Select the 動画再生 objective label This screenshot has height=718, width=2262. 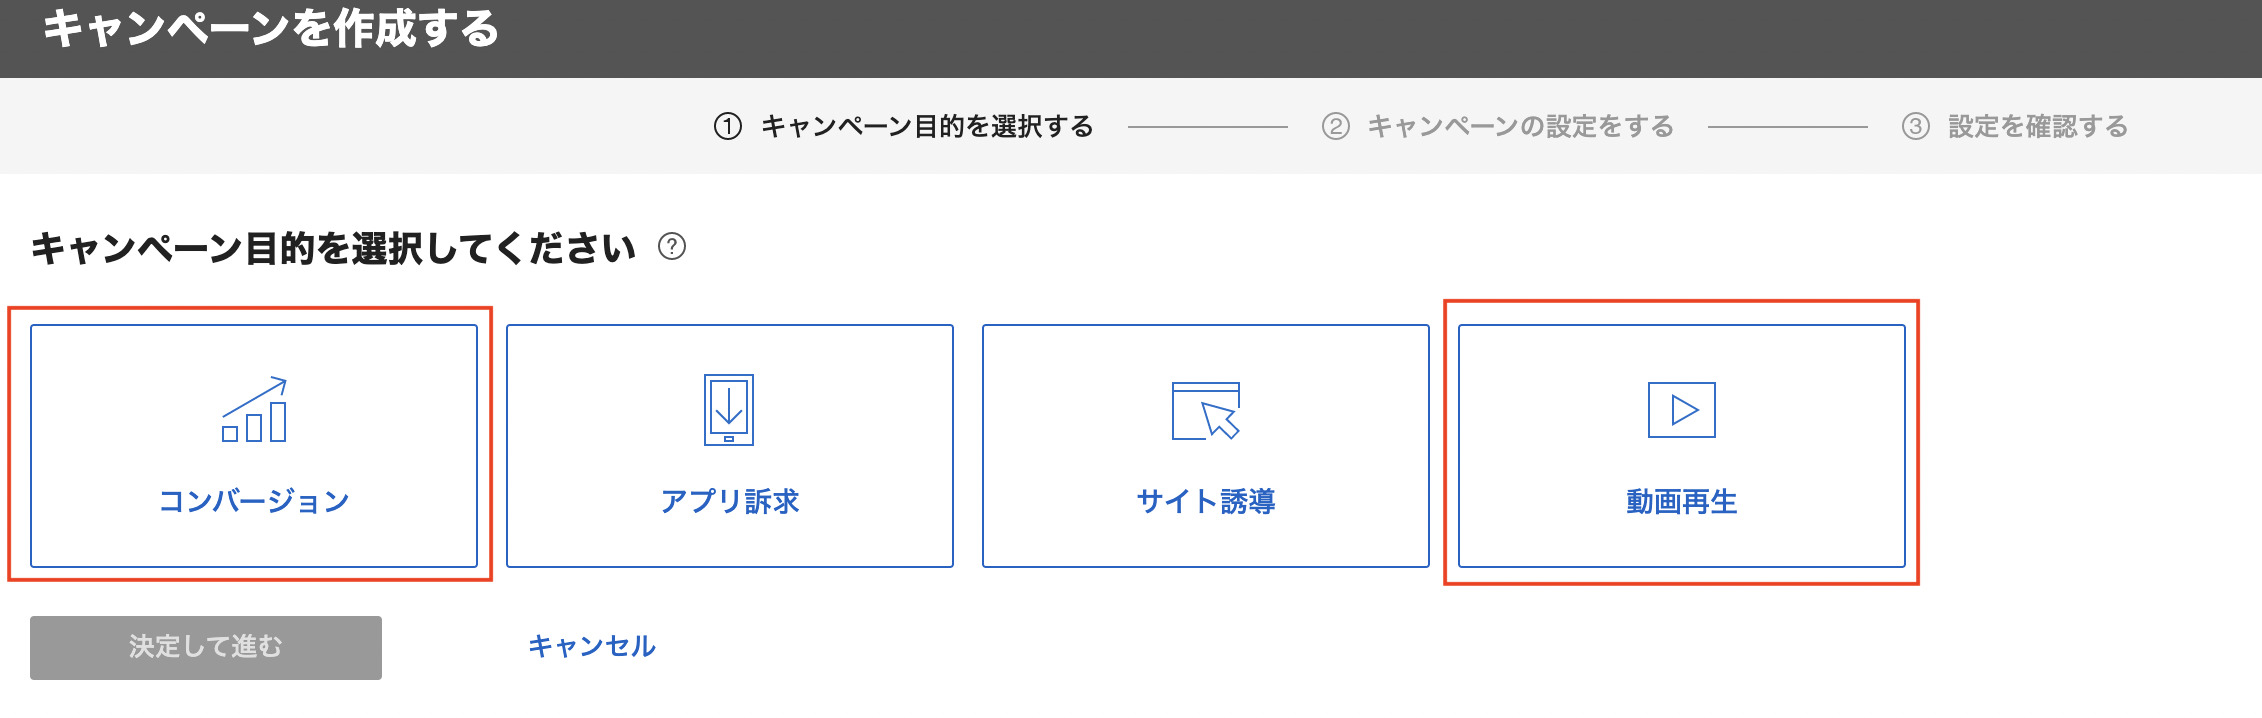(1681, 501)
